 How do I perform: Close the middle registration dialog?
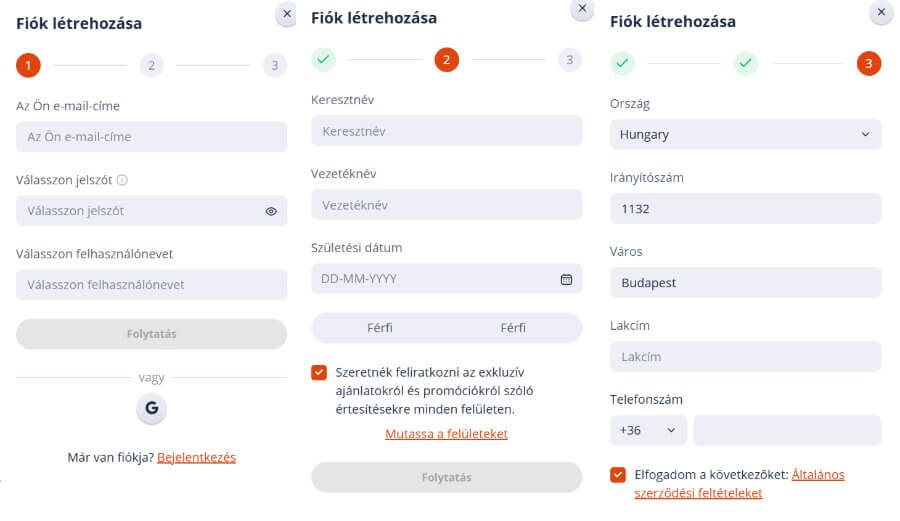point(581,8)
